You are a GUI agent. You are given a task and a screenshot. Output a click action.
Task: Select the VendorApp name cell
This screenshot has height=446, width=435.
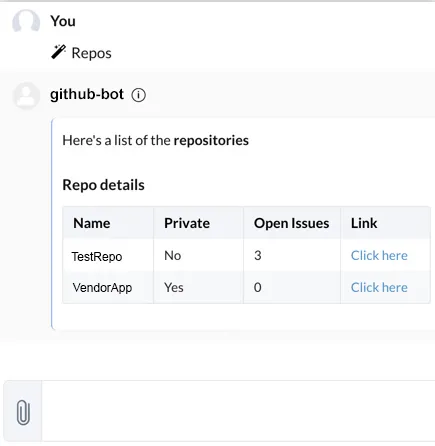tap(108, 287)
